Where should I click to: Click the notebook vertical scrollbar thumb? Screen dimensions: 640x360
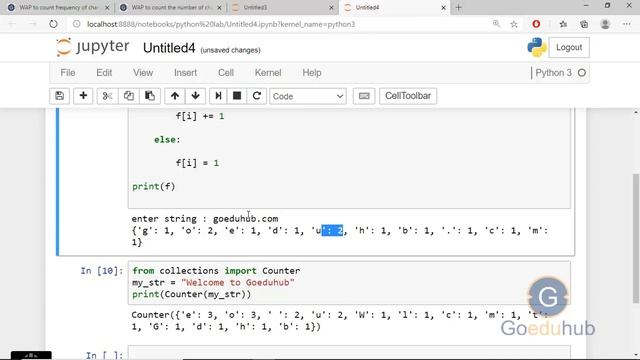pyautogui.click(x=636, y=238)
